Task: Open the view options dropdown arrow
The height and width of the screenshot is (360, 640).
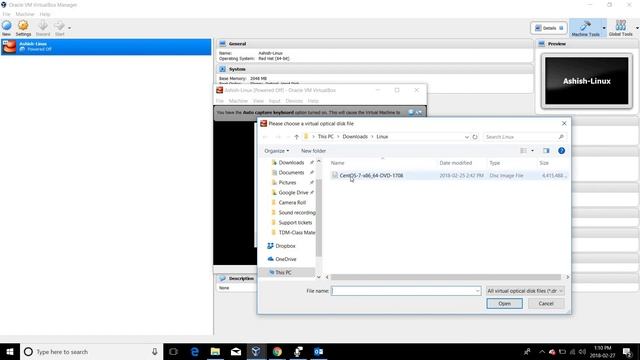Action: [x=532, y=151]
